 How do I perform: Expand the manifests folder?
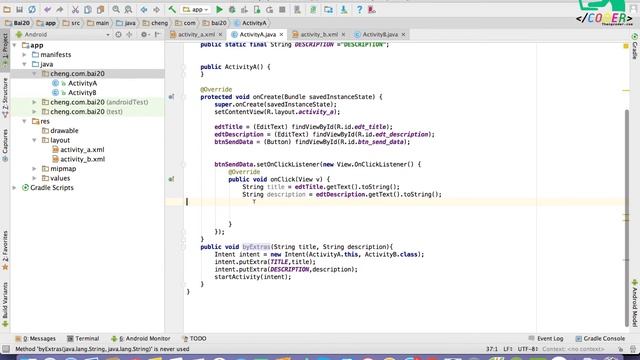(x=24, y=55)
